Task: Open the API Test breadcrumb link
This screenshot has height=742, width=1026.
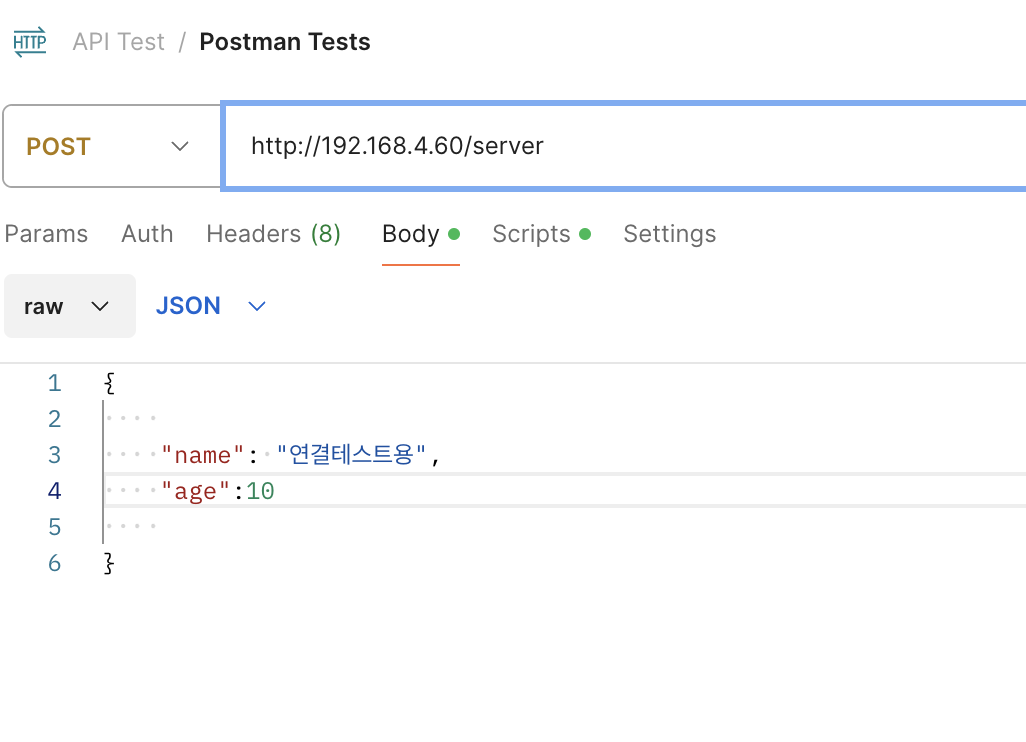Action: [118, 42]
